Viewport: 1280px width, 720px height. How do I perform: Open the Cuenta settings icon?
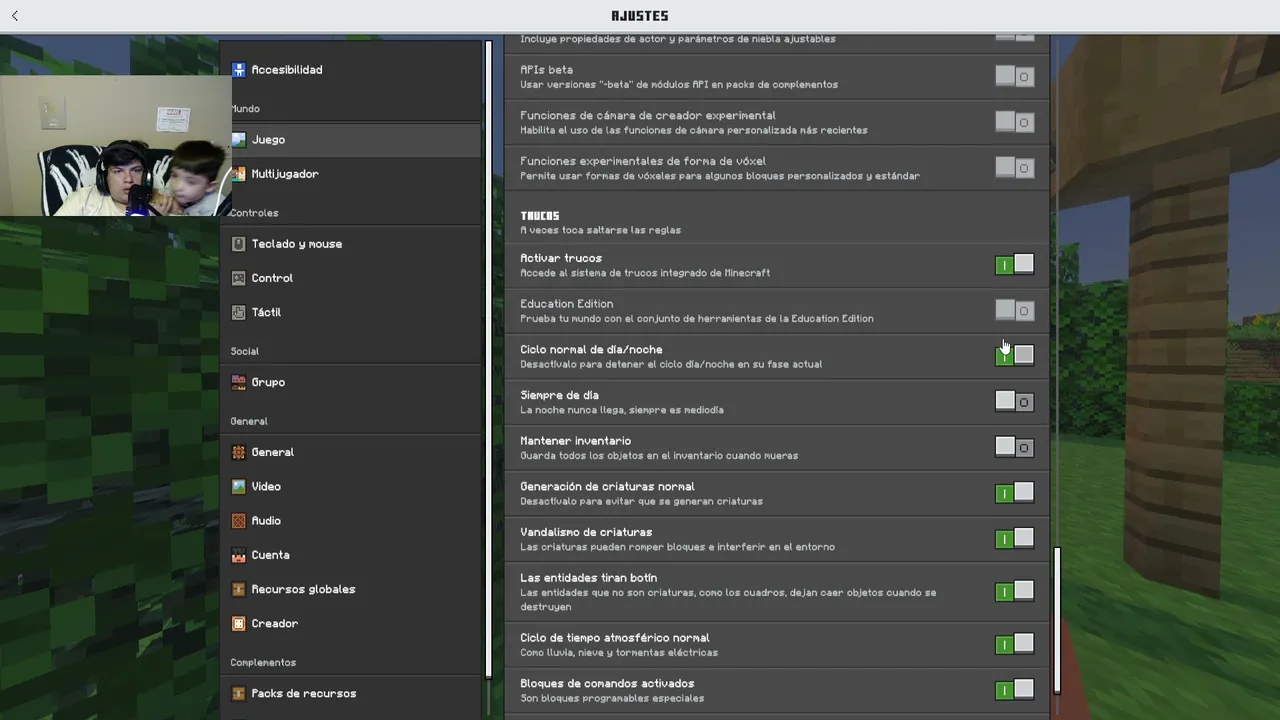tap(238, 555)
